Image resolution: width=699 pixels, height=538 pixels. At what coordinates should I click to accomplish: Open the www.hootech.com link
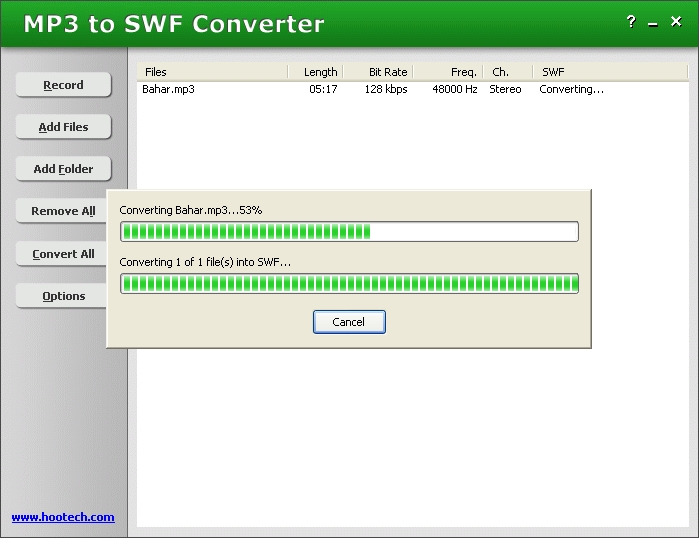(63, 517)
